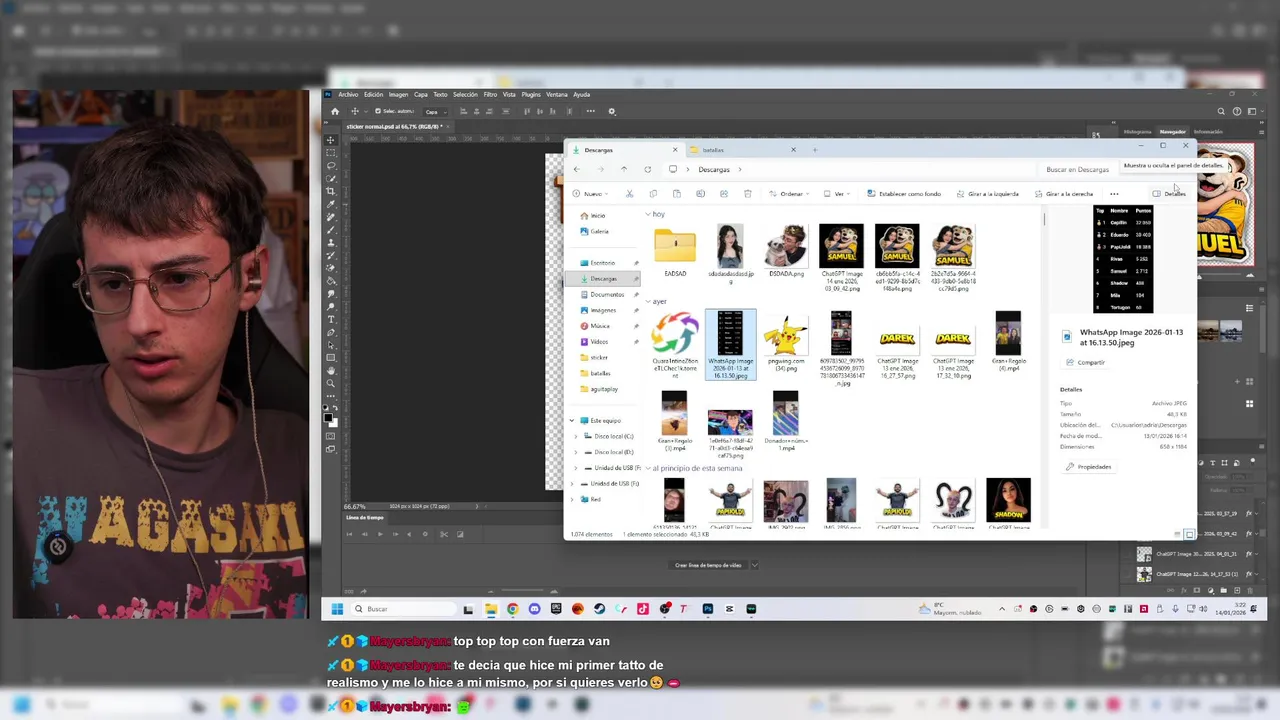The width and height of the screenshot is (1280, 720).
Task: Select the Lasso tool
Action: coord(331,166)
